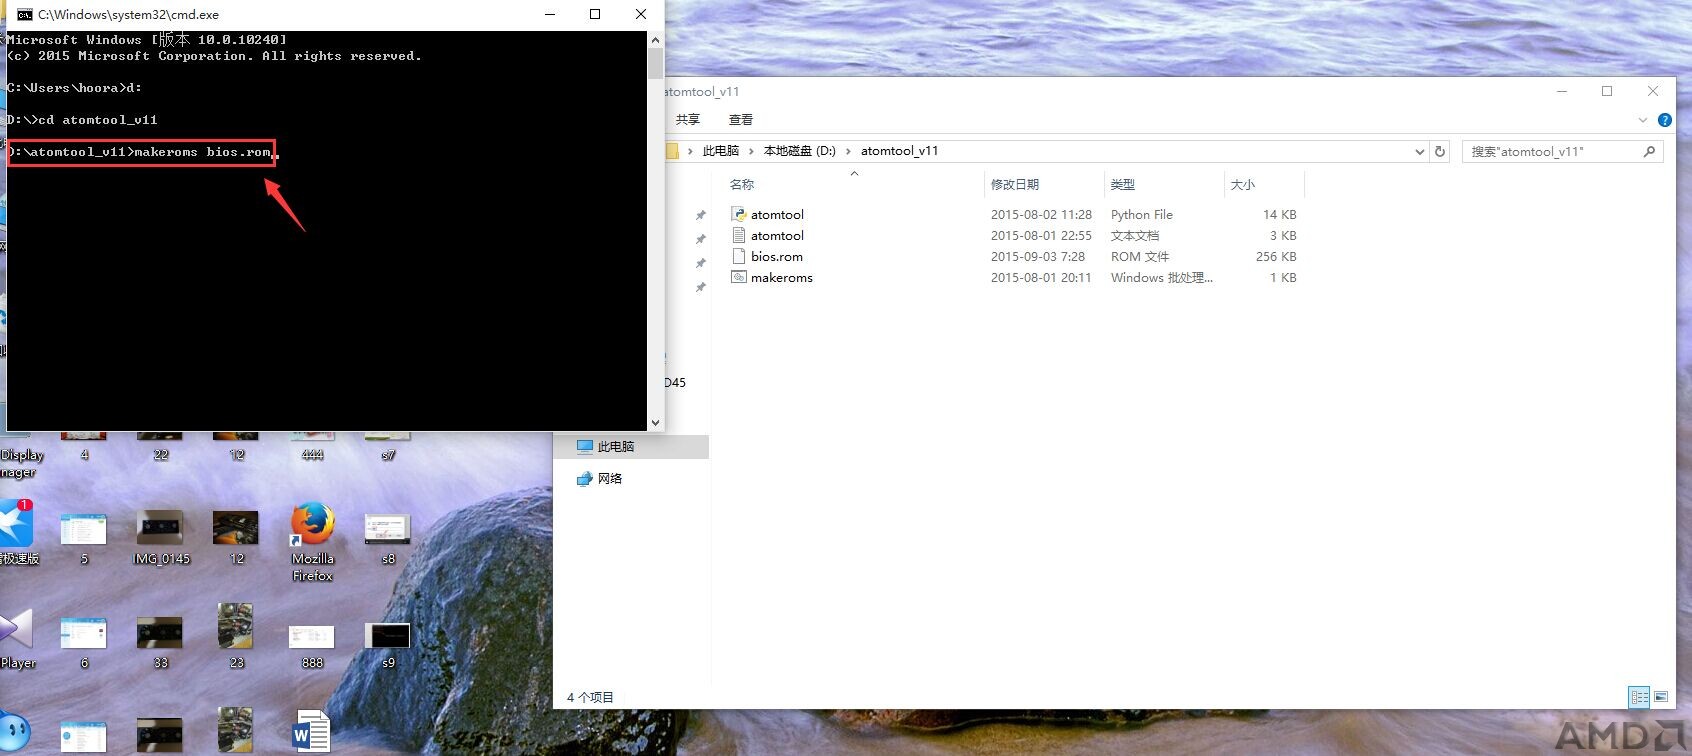The height and width of the screenshot is (756, 1692).
Task: Click the cmd scrollbar down arrow
Action: point(655,423)
